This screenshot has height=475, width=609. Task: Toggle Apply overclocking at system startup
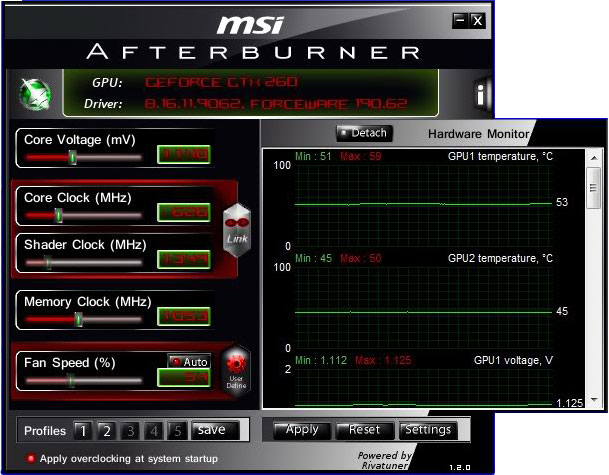[x=31, y=458]
